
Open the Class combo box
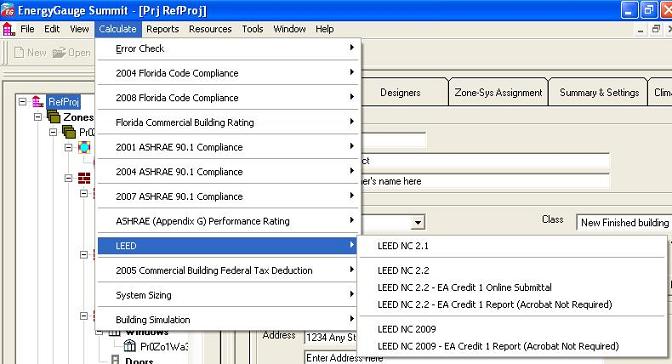pos(624,223)
